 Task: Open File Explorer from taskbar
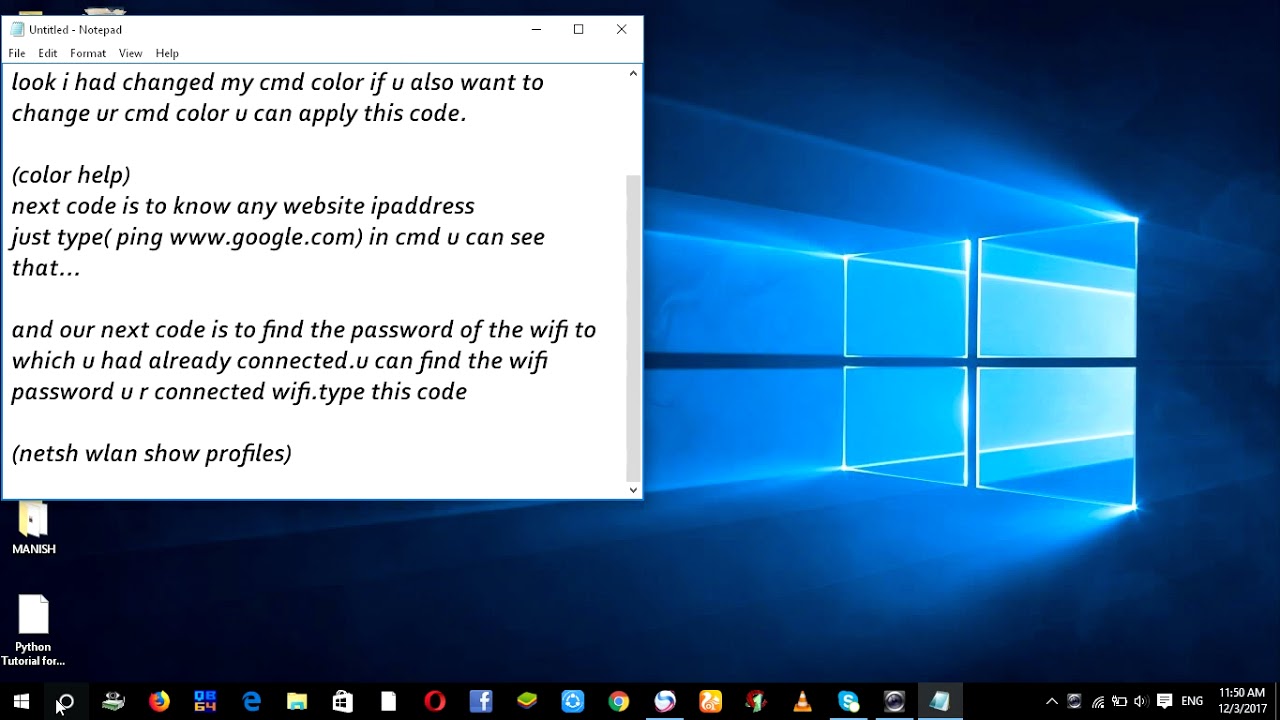coord(297,701)
